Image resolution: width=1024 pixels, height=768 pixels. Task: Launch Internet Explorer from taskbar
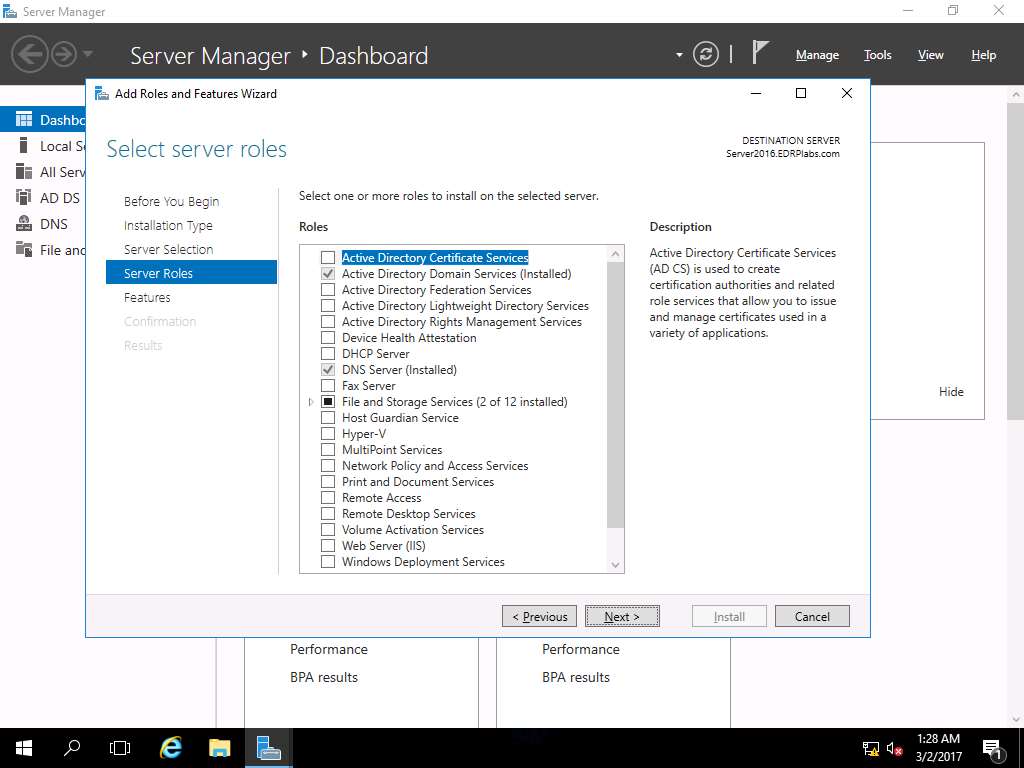pos(170,748)
